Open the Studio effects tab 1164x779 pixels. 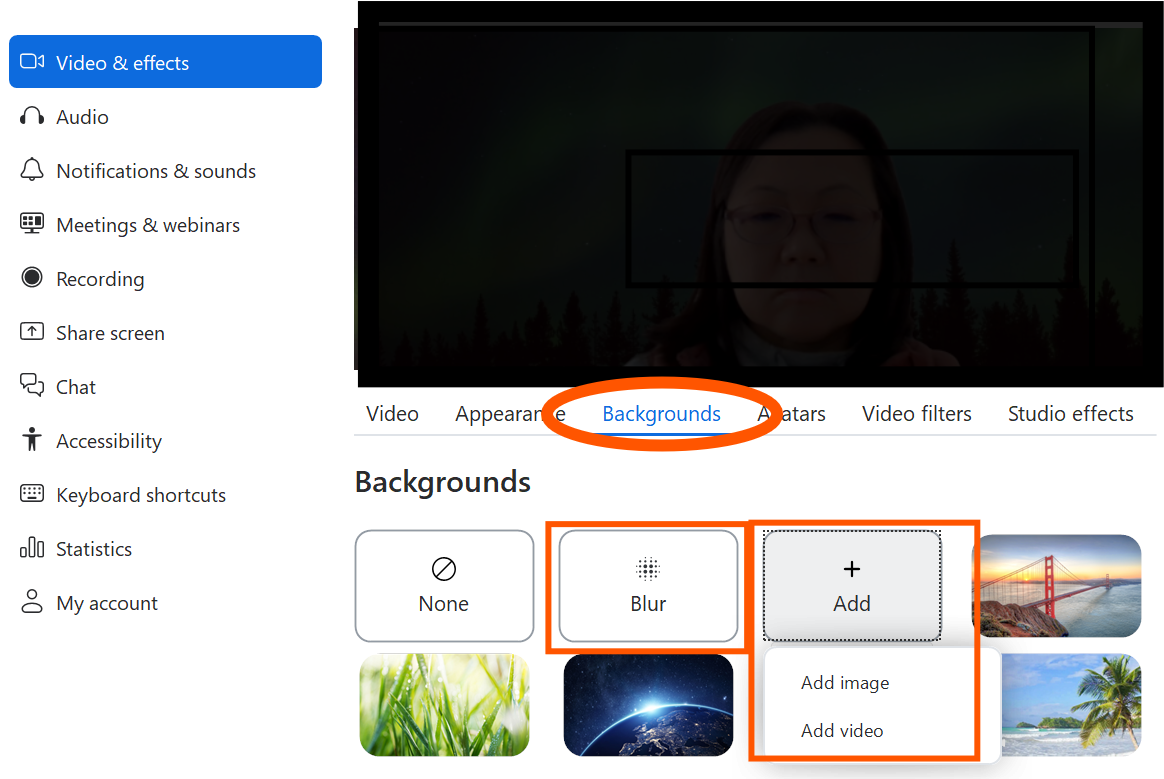(1070, 414)
